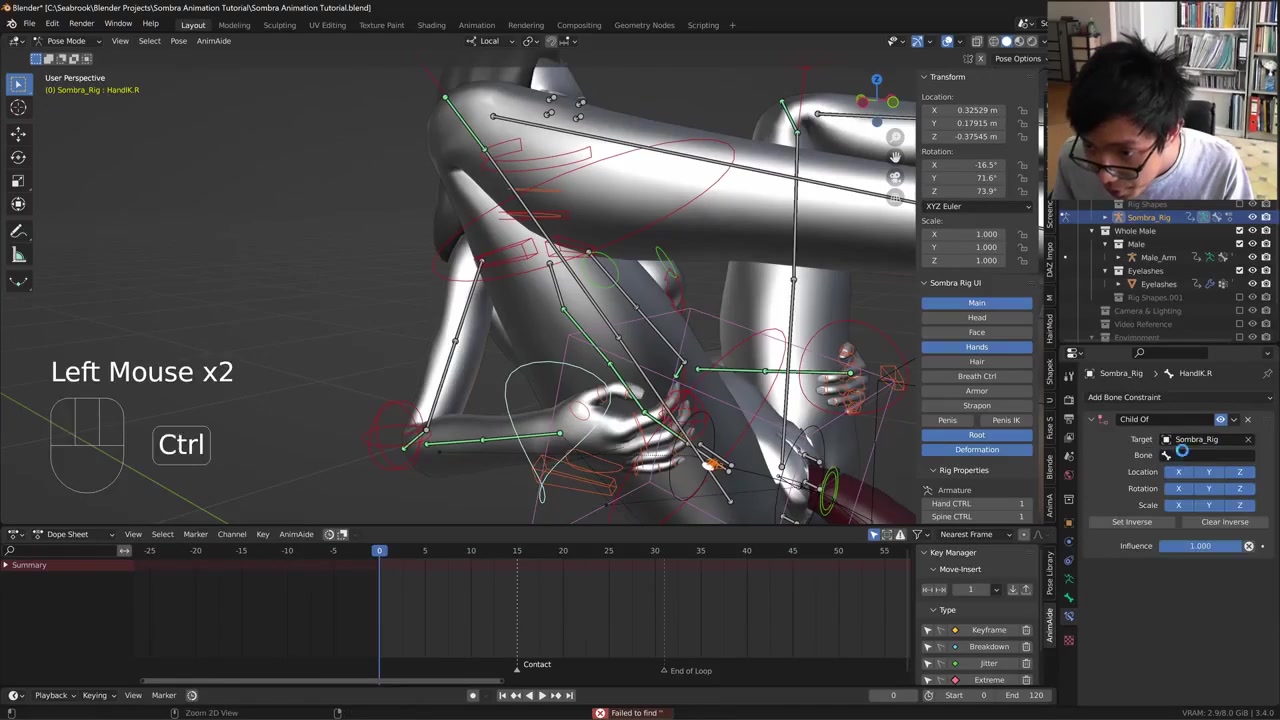1280x720 pixels.
Task: Delete Keyframe type keys with trash icon
Action: tap(1026, 630)
